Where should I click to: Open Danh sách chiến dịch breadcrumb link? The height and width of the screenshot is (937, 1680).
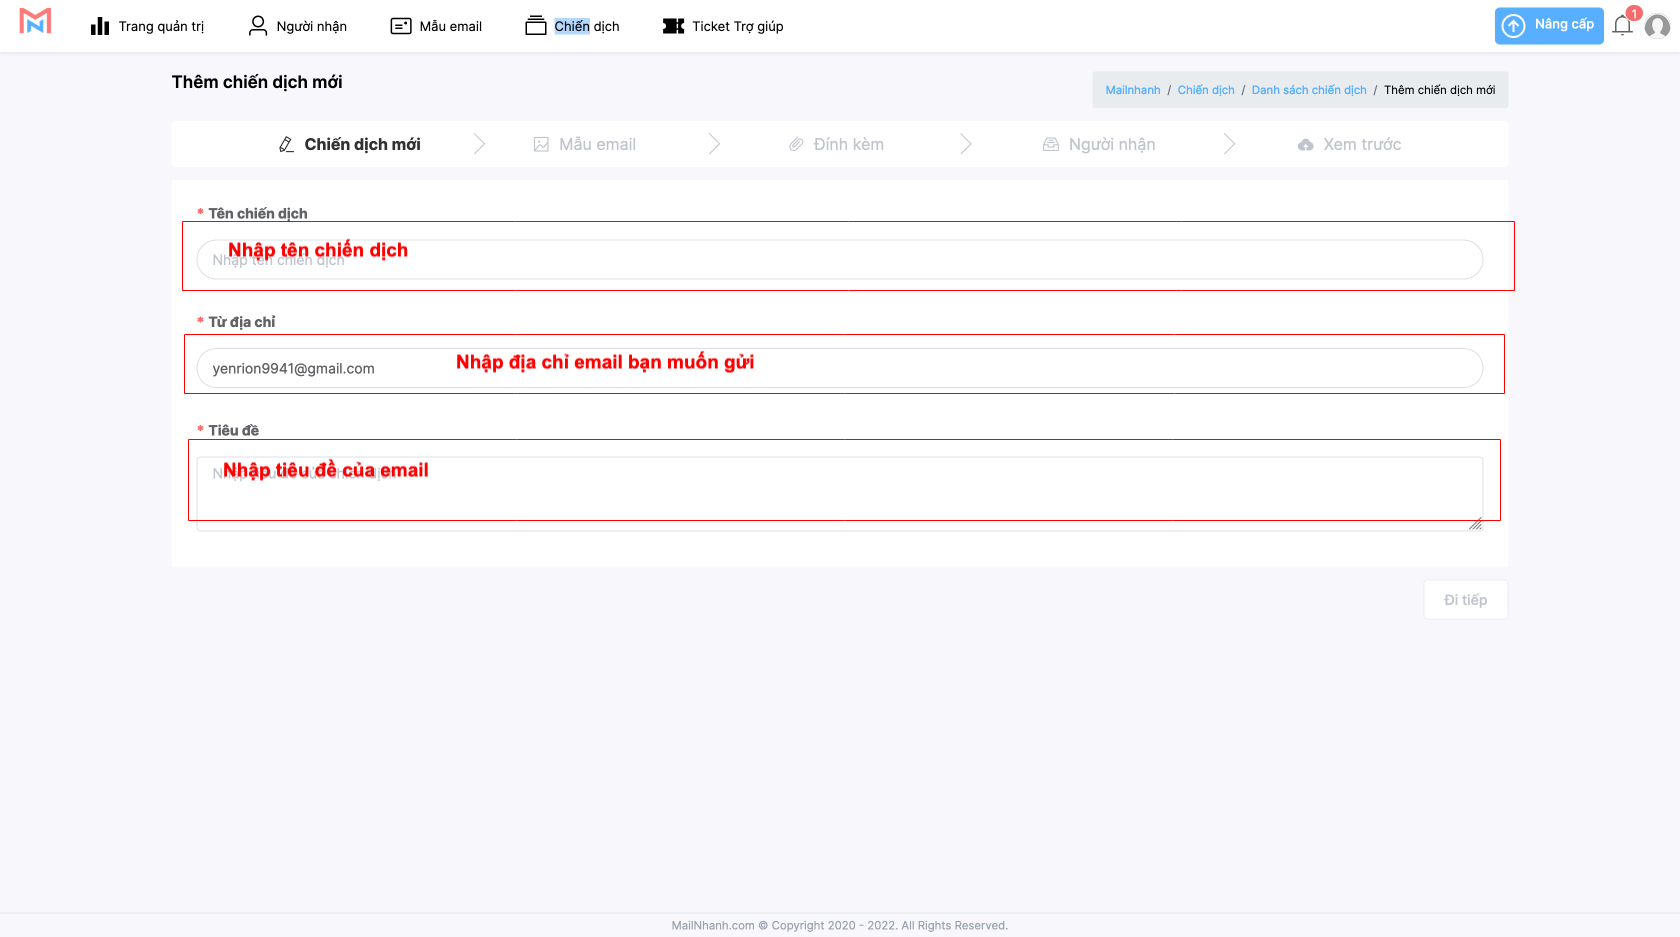click(1308, 90)
